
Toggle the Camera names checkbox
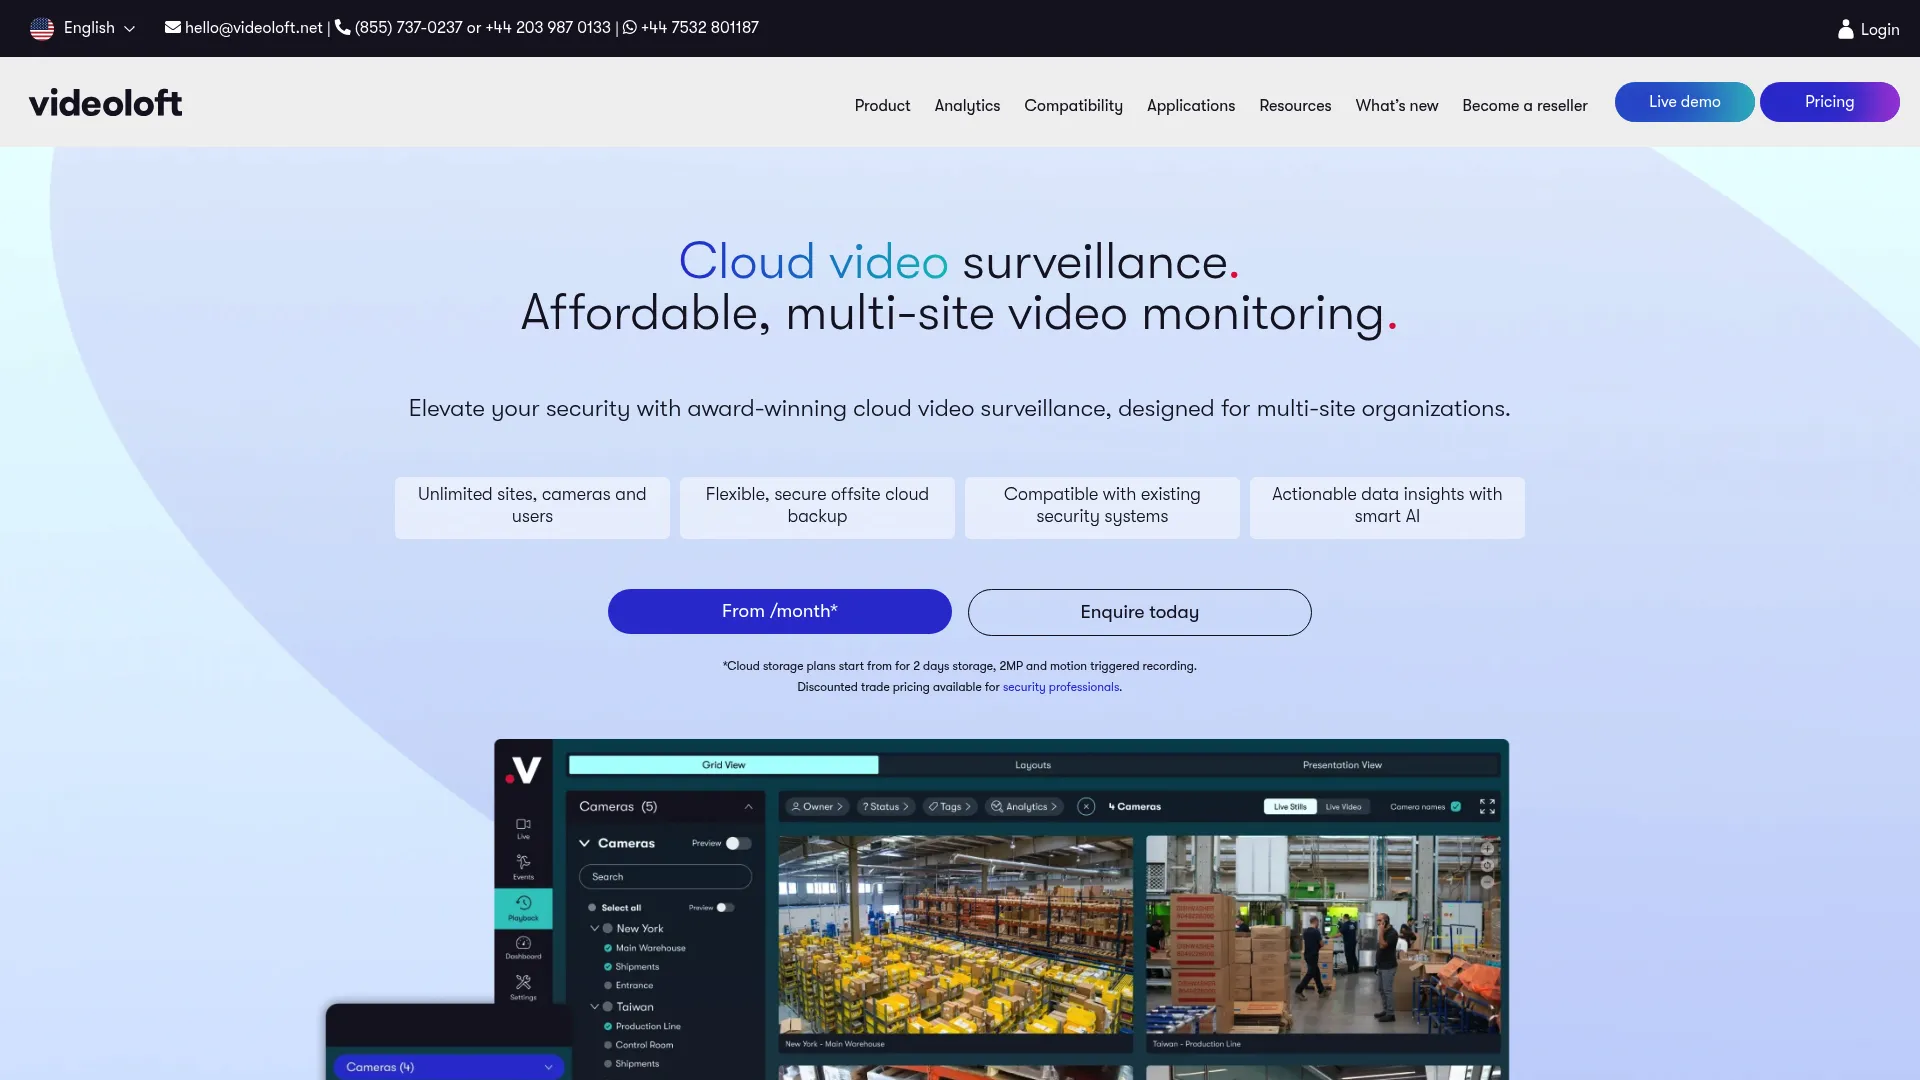click(1456, 807)
